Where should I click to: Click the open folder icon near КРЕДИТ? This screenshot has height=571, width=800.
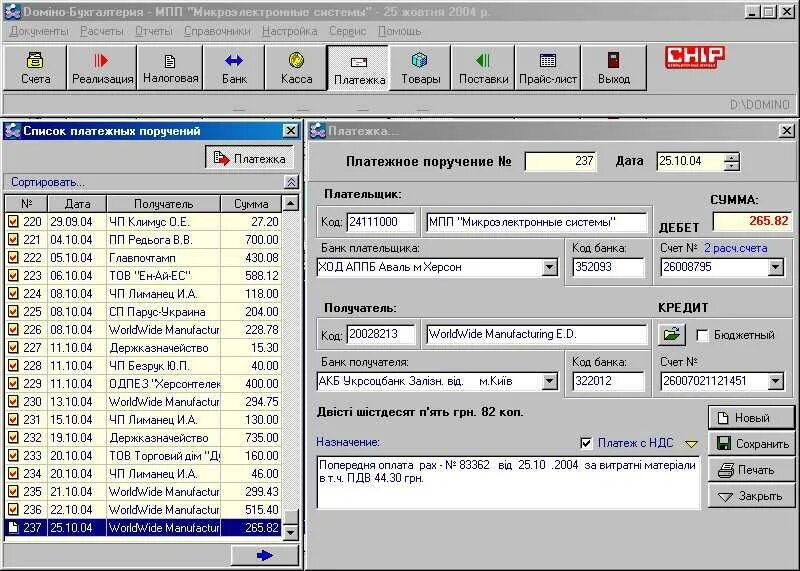(671, 334)
